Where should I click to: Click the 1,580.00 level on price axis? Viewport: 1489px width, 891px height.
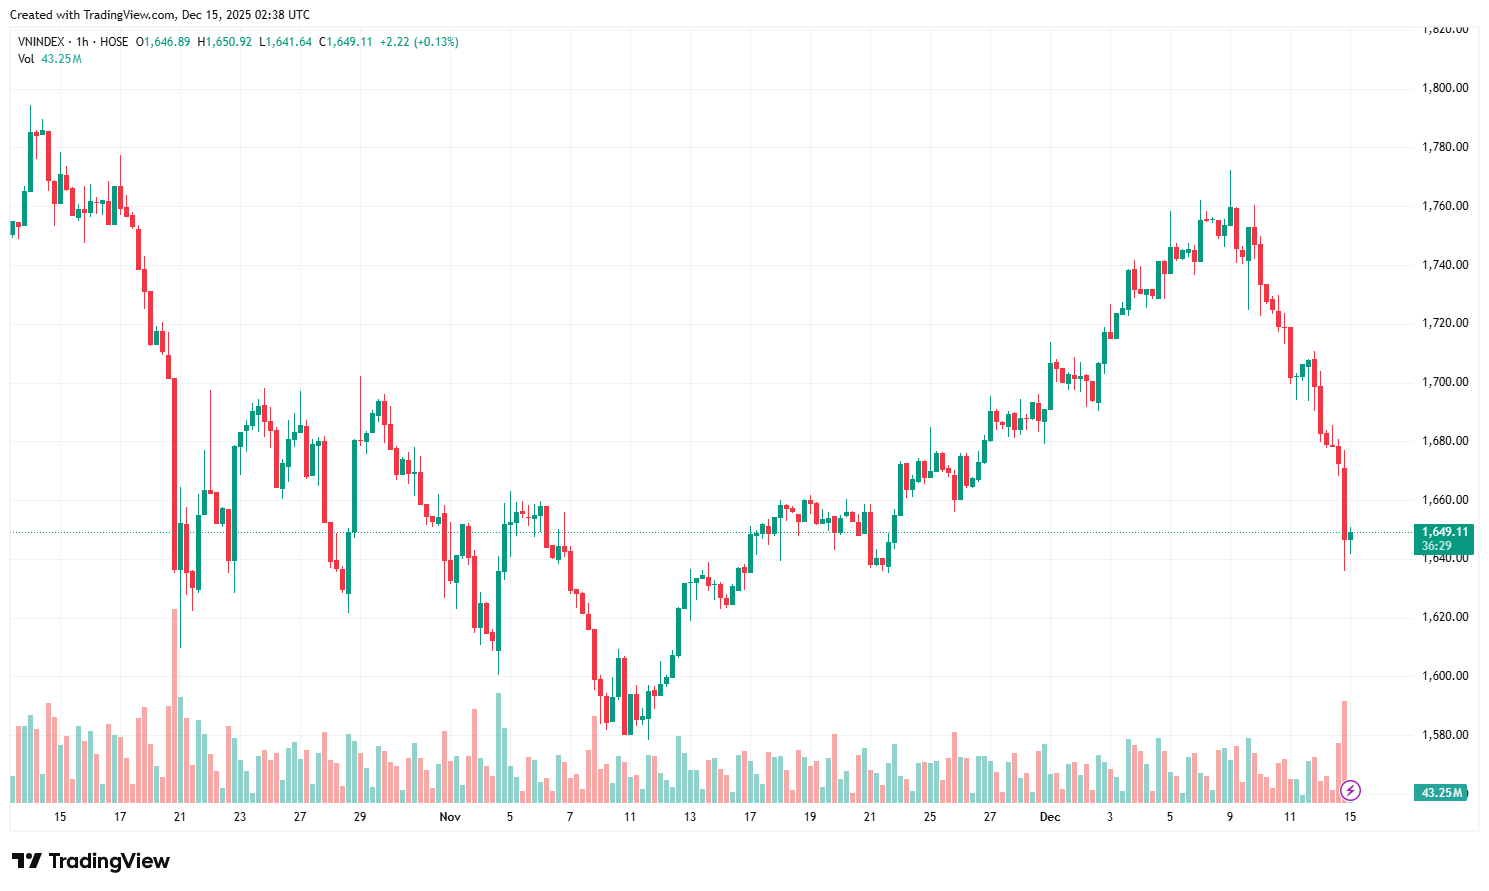point(1445,735)
